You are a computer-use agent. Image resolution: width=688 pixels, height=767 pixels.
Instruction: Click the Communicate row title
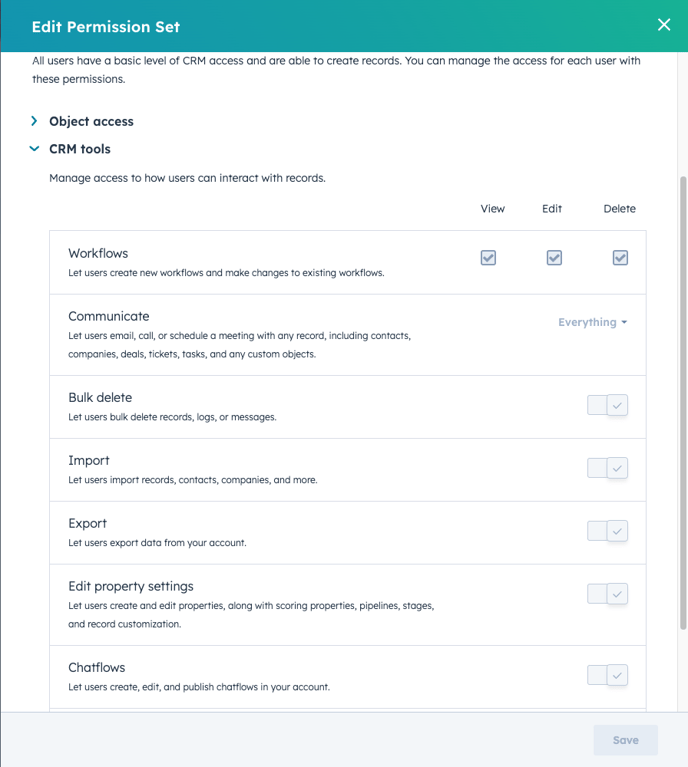(x=108, y=316)
